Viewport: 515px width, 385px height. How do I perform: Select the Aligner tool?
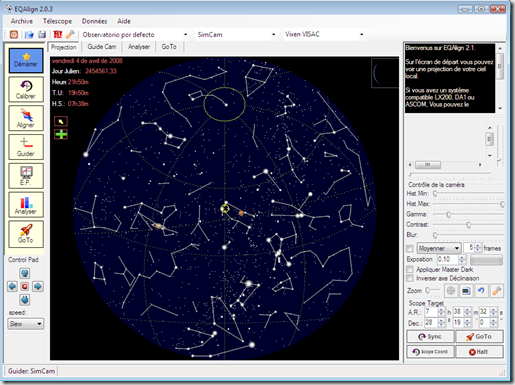[26, 118]
